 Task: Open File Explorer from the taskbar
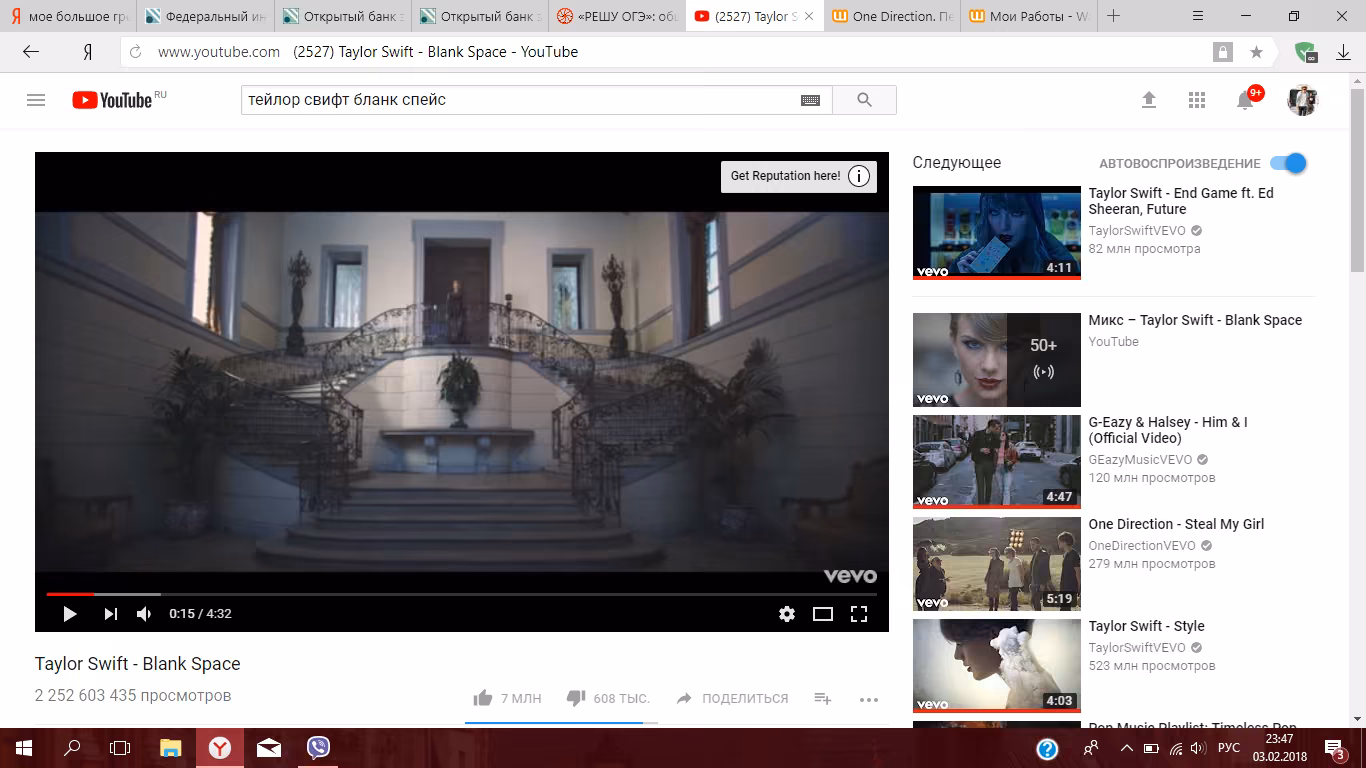pos(171,748)
